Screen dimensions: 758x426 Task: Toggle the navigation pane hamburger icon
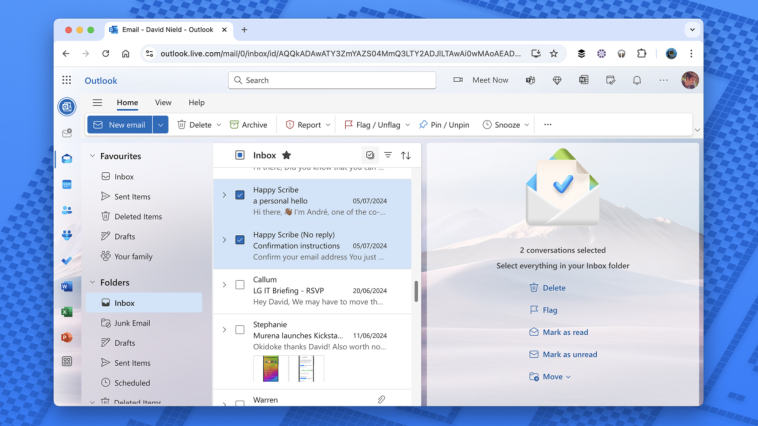(97, 103)
